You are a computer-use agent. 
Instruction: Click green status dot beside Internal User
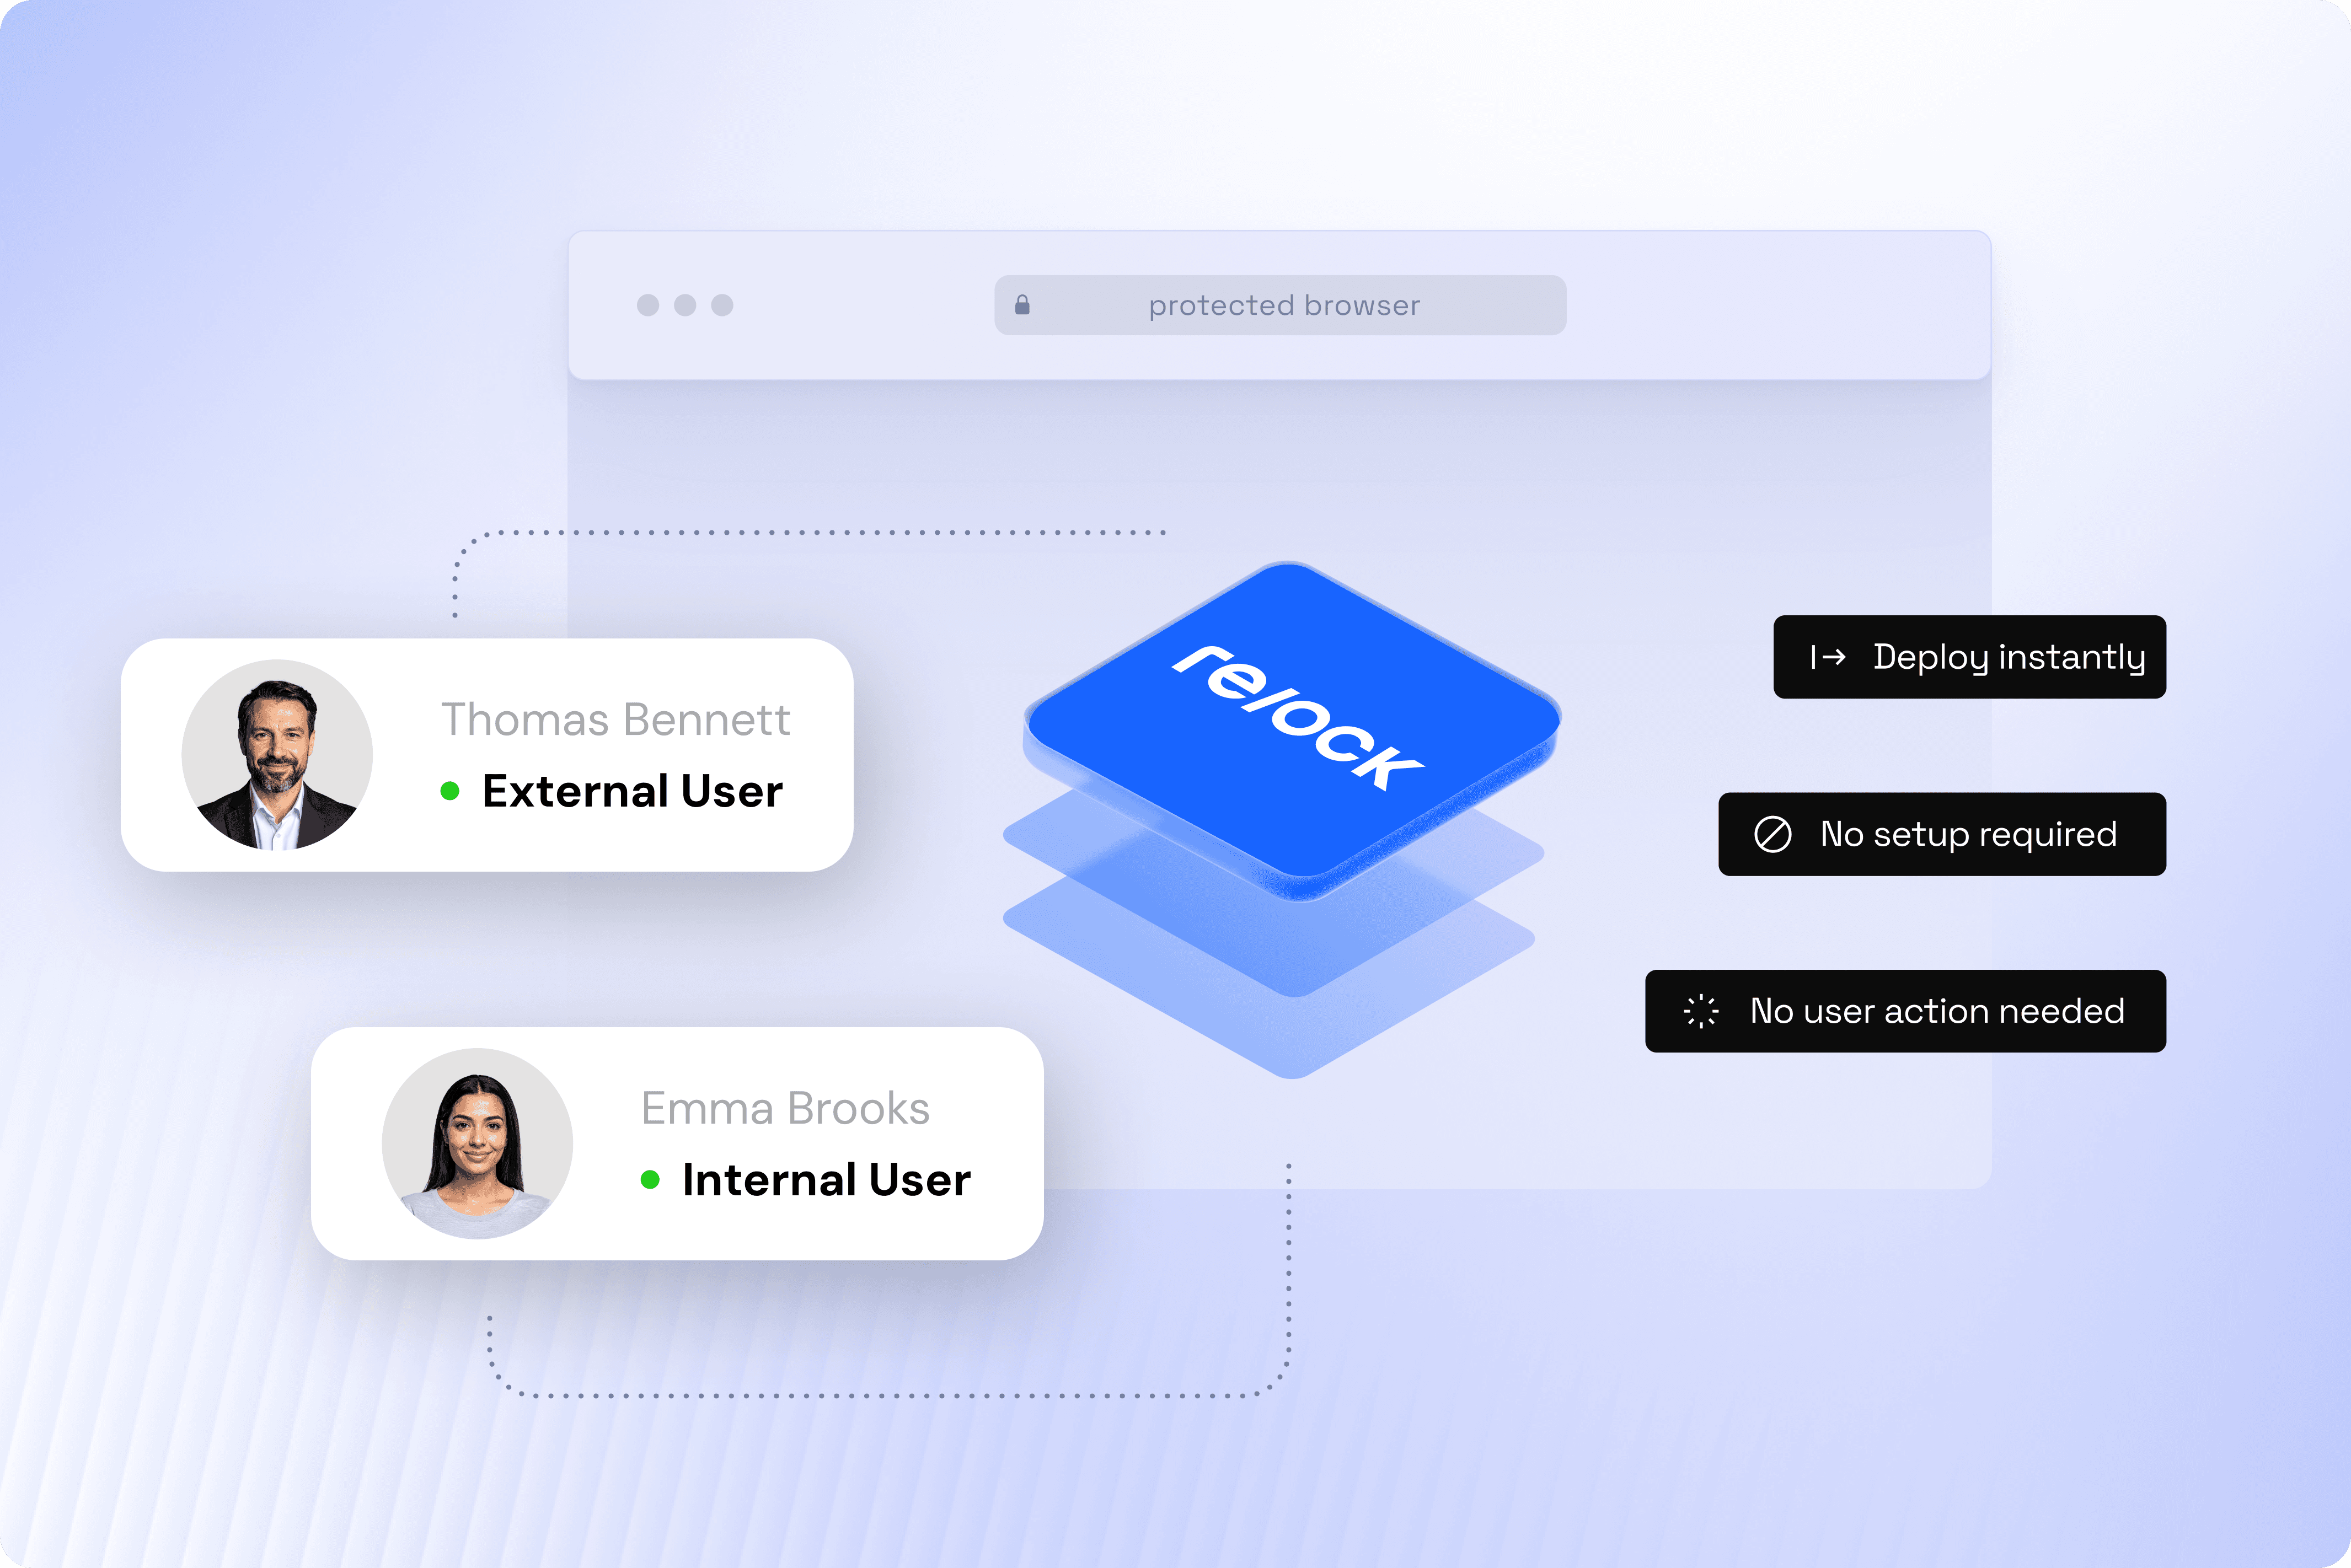tap(650, 1180)
